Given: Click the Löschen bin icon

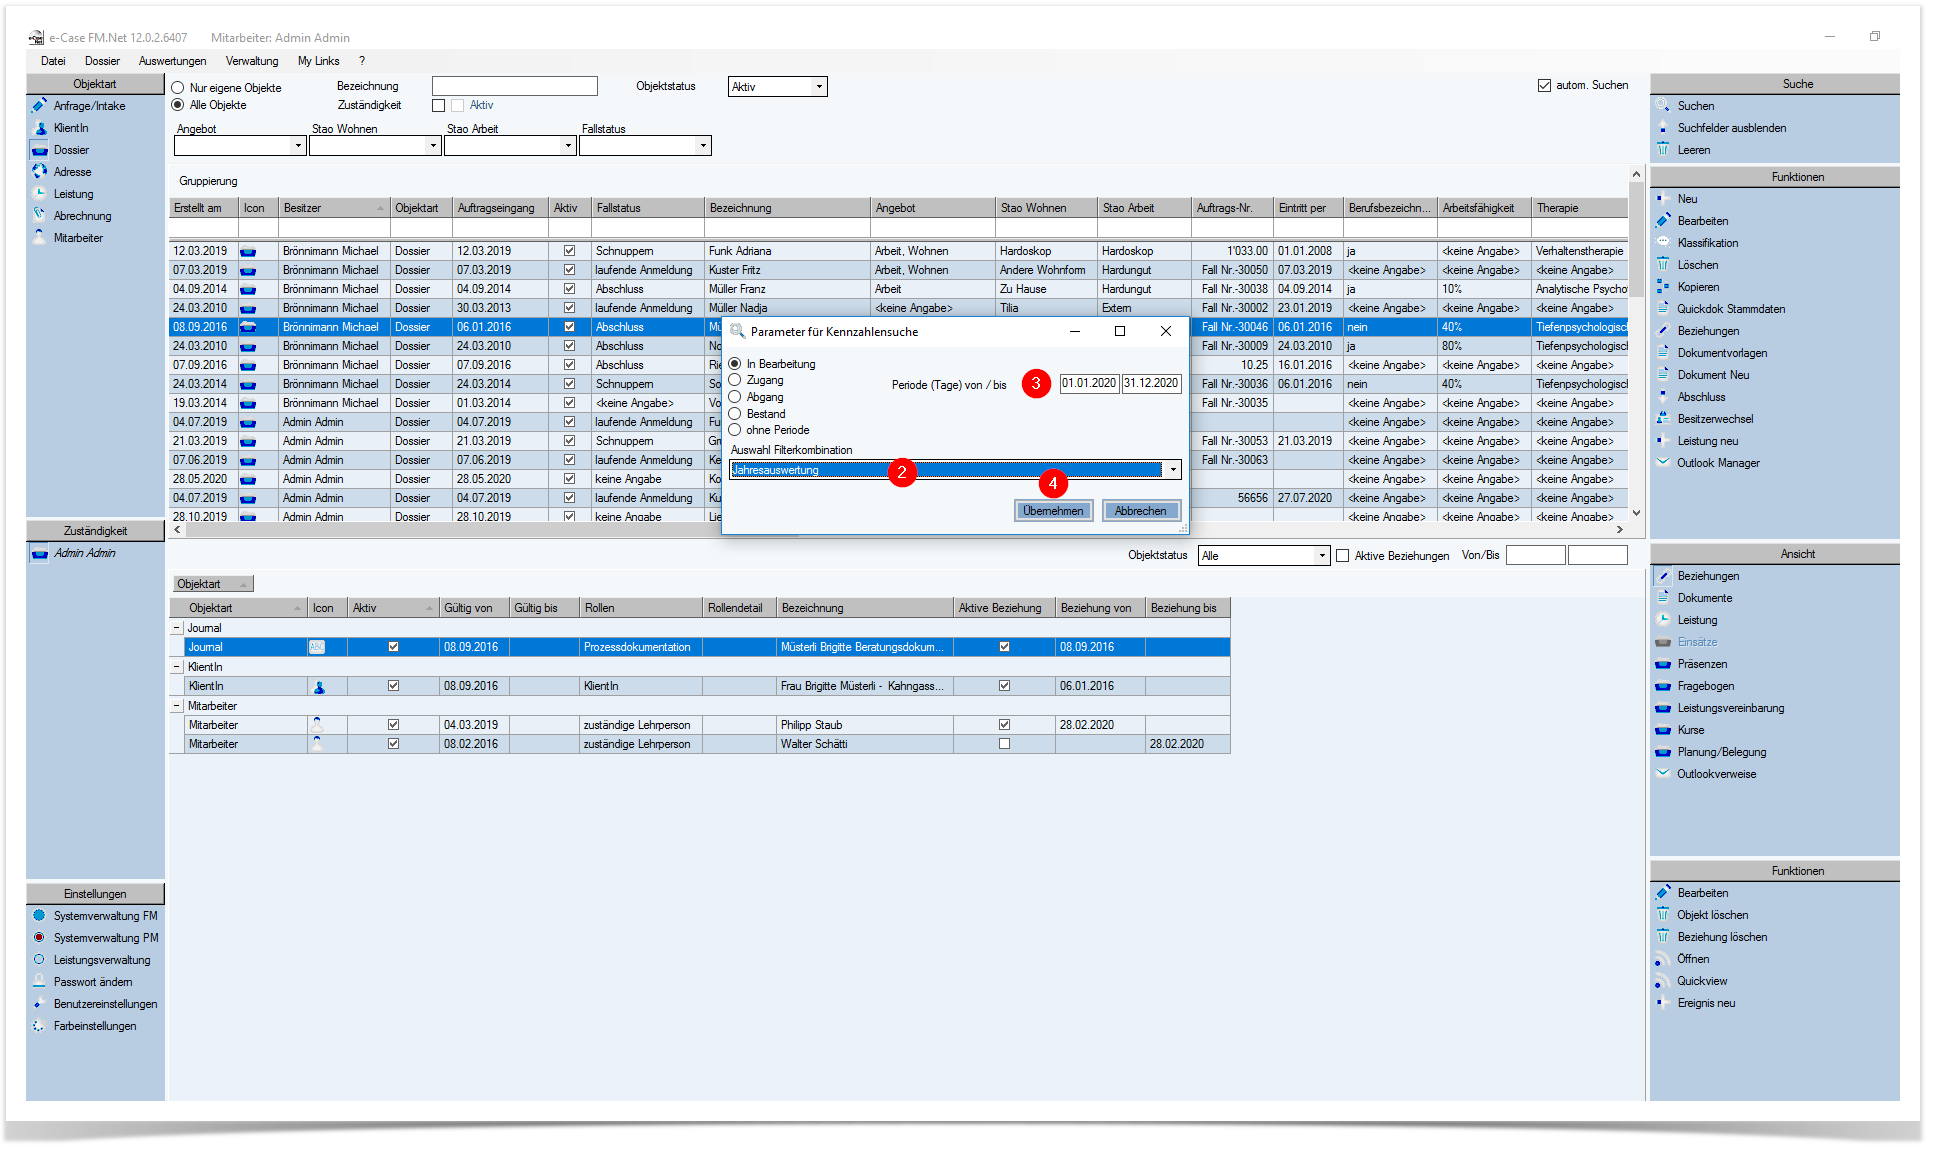Looking at the screenshot, I should [x=1663, y=265].
